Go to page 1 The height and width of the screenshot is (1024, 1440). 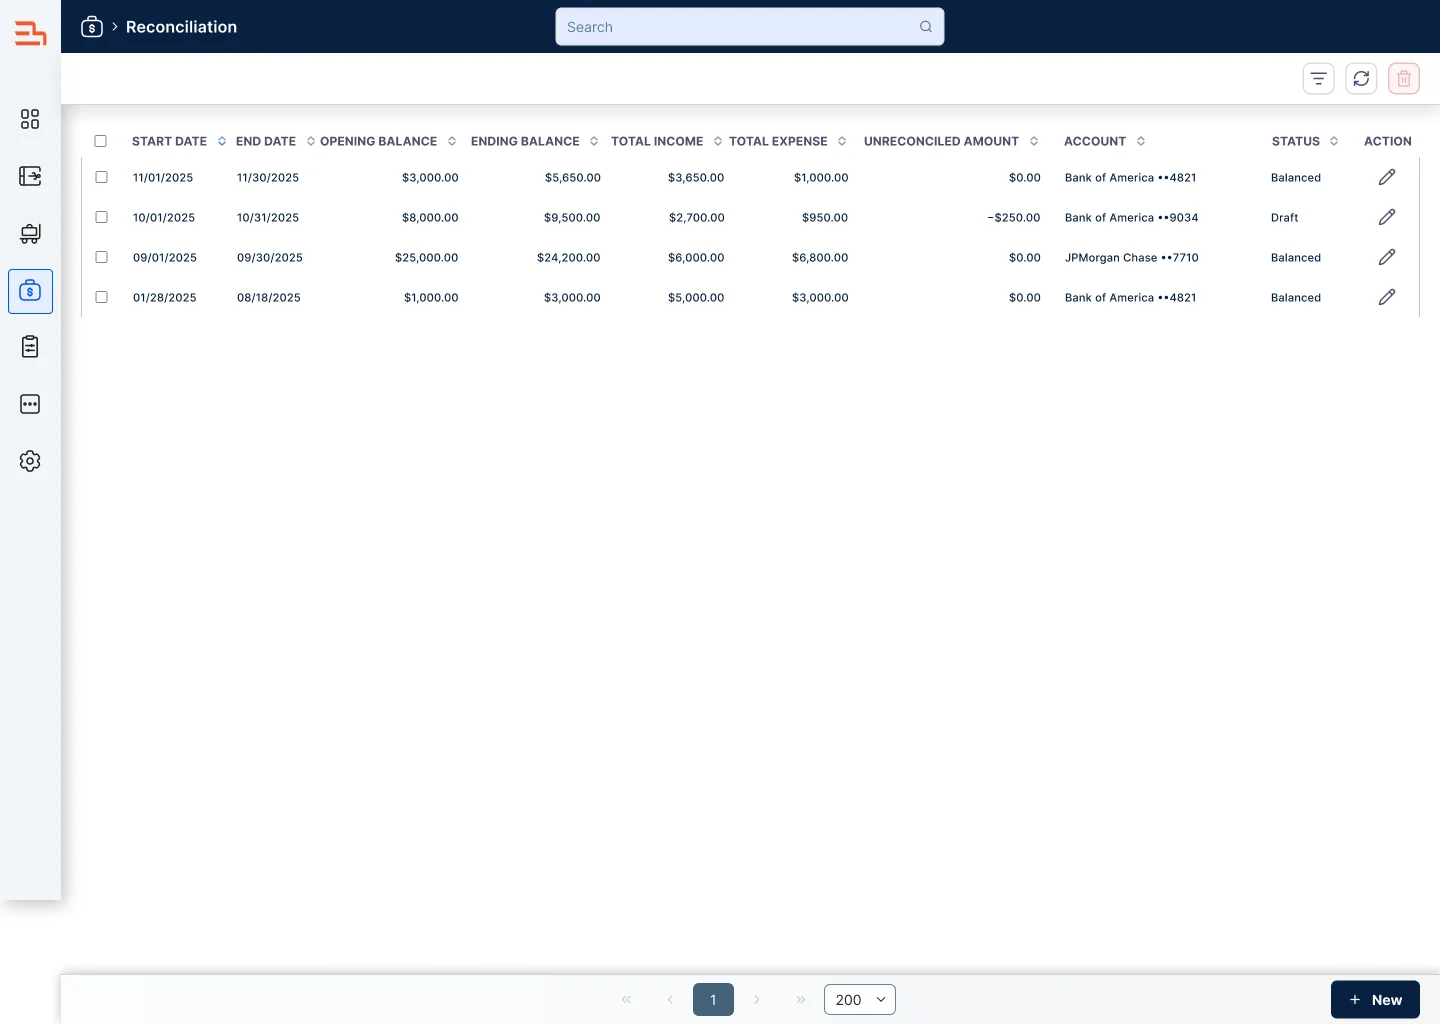pyautogui.click(x=713, y=1000)
